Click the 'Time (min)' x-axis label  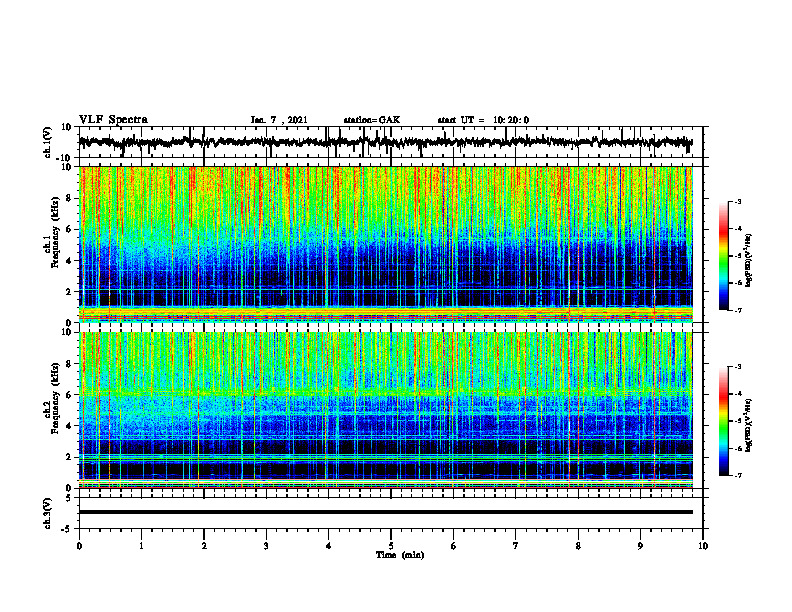[400, 555]
